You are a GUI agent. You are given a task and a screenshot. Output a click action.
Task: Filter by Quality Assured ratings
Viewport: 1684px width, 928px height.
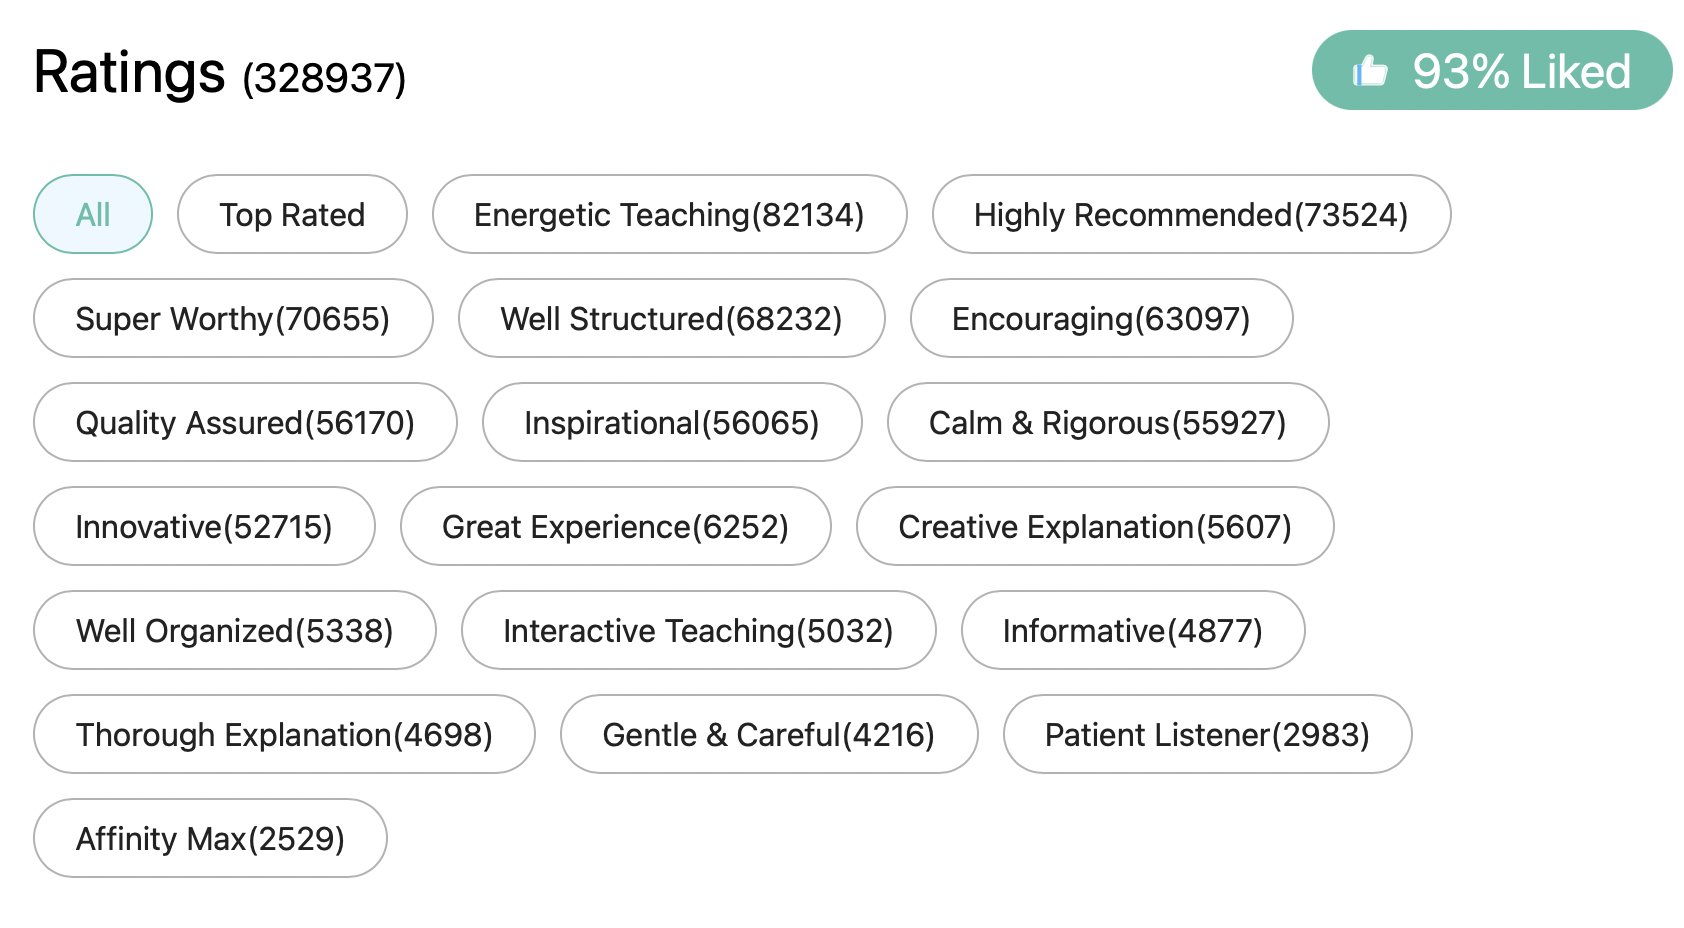(244, 422)
